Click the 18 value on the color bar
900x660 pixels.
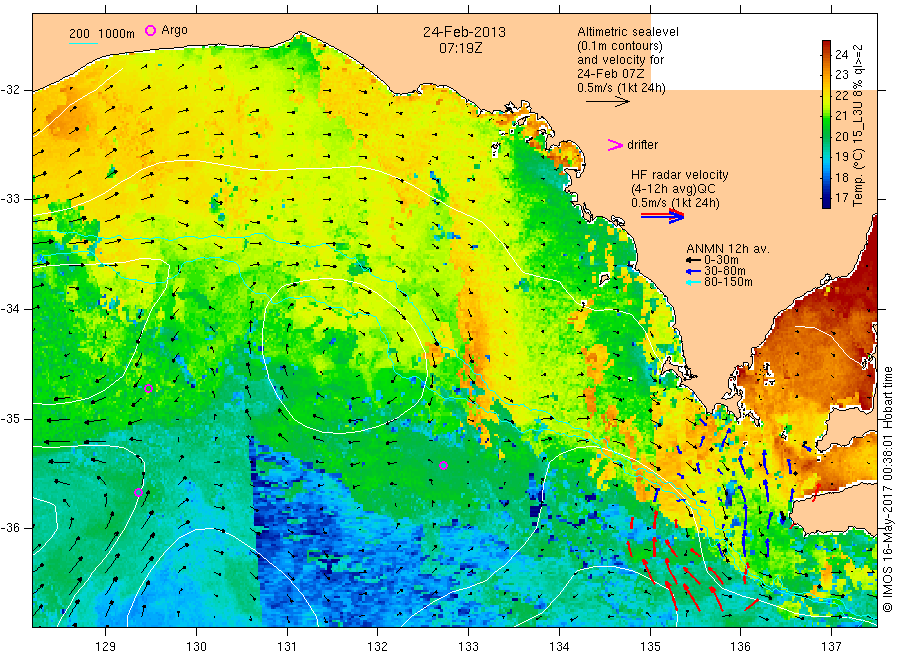point(841,177)
